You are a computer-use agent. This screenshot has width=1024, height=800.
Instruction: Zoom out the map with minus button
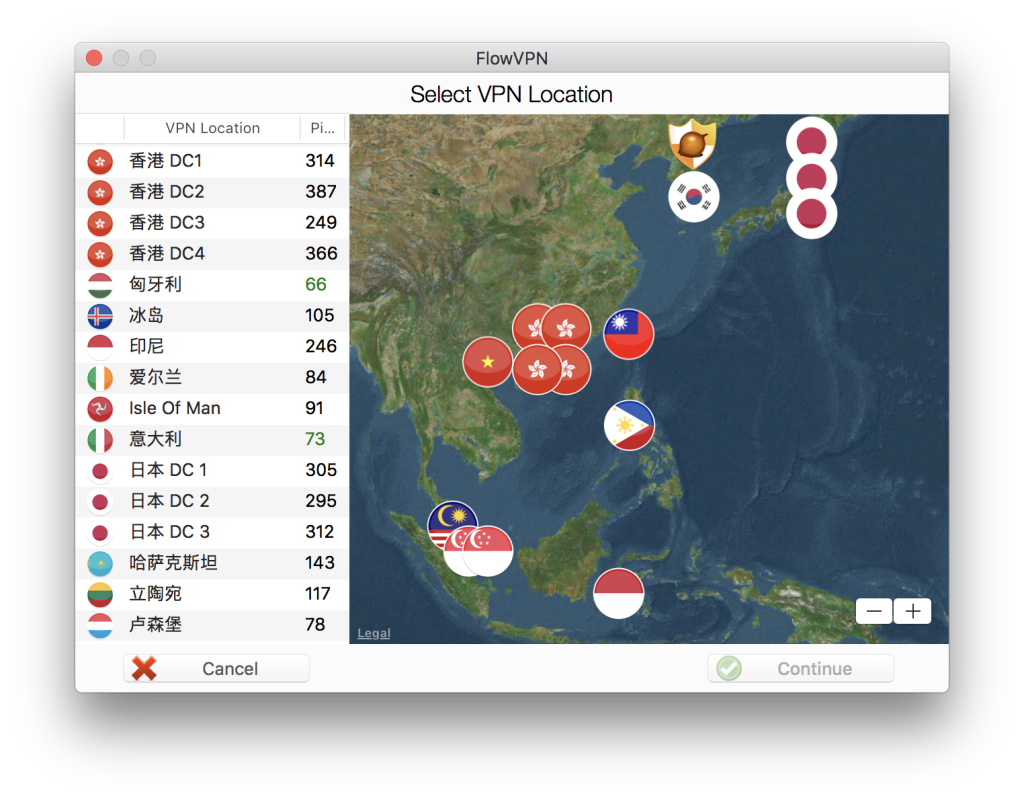click(x=874, y=611)
